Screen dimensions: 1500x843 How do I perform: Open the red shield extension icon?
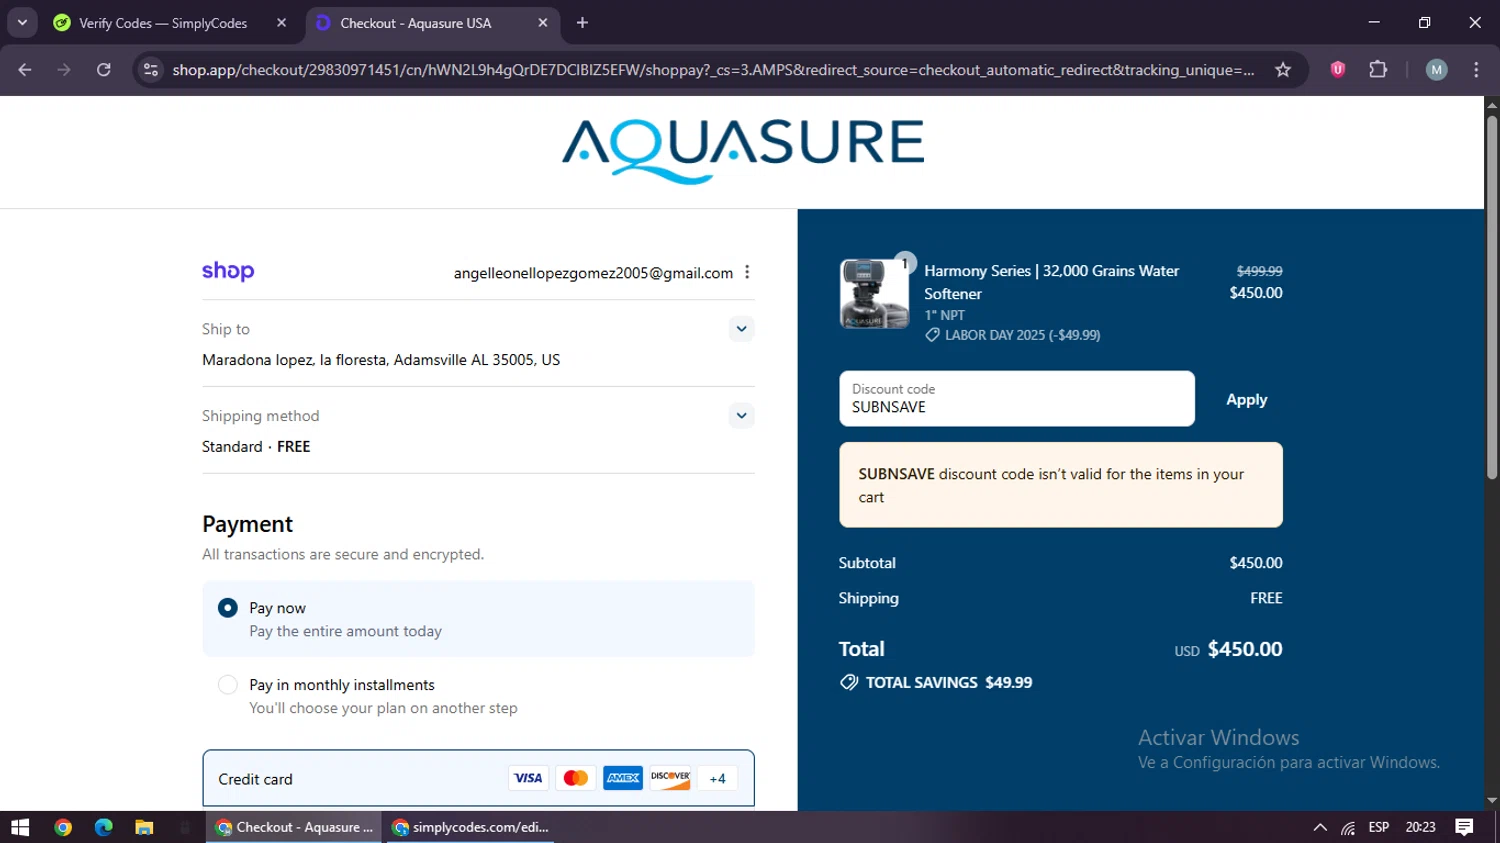click(x=1337, y=70)
